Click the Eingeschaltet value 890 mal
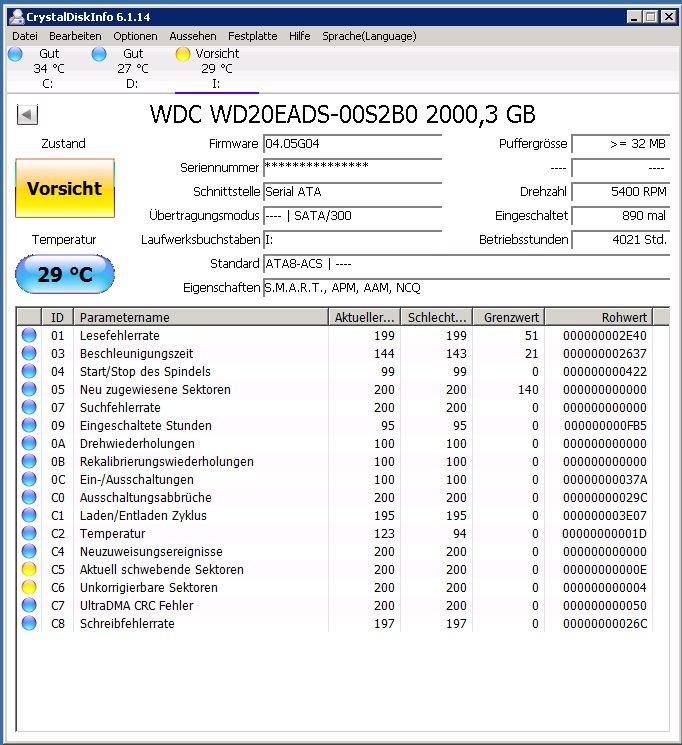The width and height of the screenshot is (682, 745). [620, 216]
